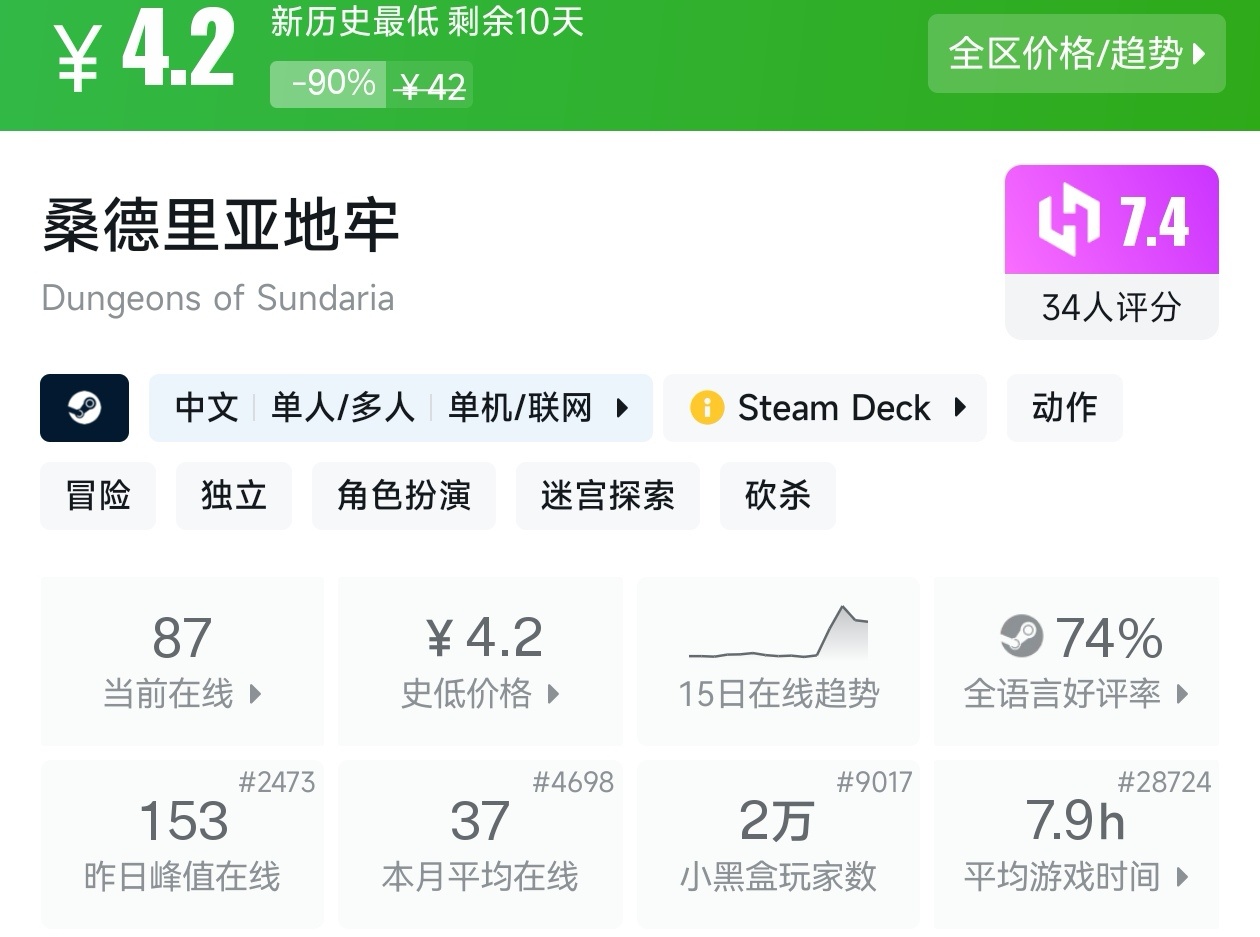Expand 平均游戏时间 arrow
Viewport: 1260px width, 937px height.
point(1182,878)
